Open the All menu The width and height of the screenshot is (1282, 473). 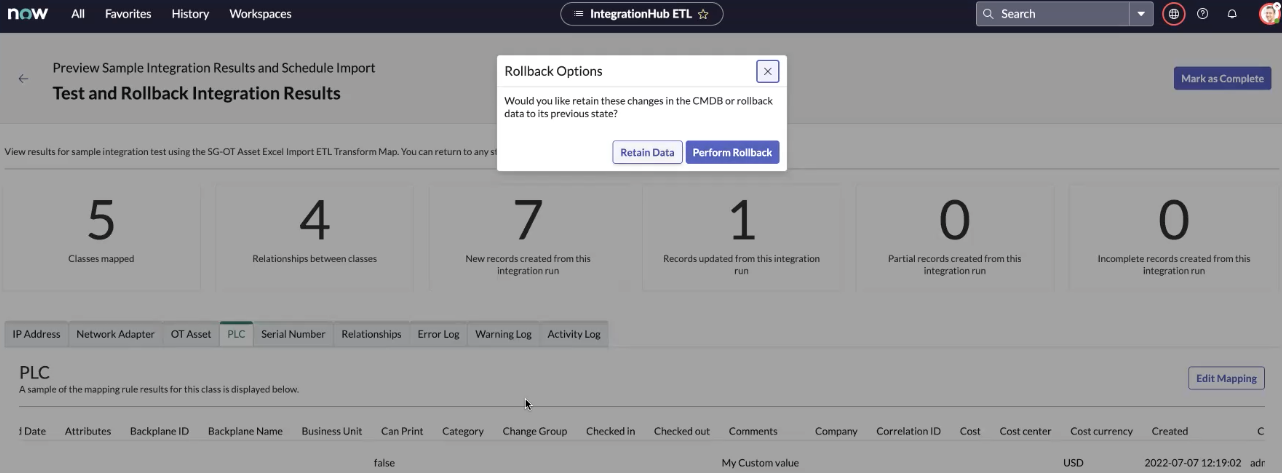tap(78, 14)
